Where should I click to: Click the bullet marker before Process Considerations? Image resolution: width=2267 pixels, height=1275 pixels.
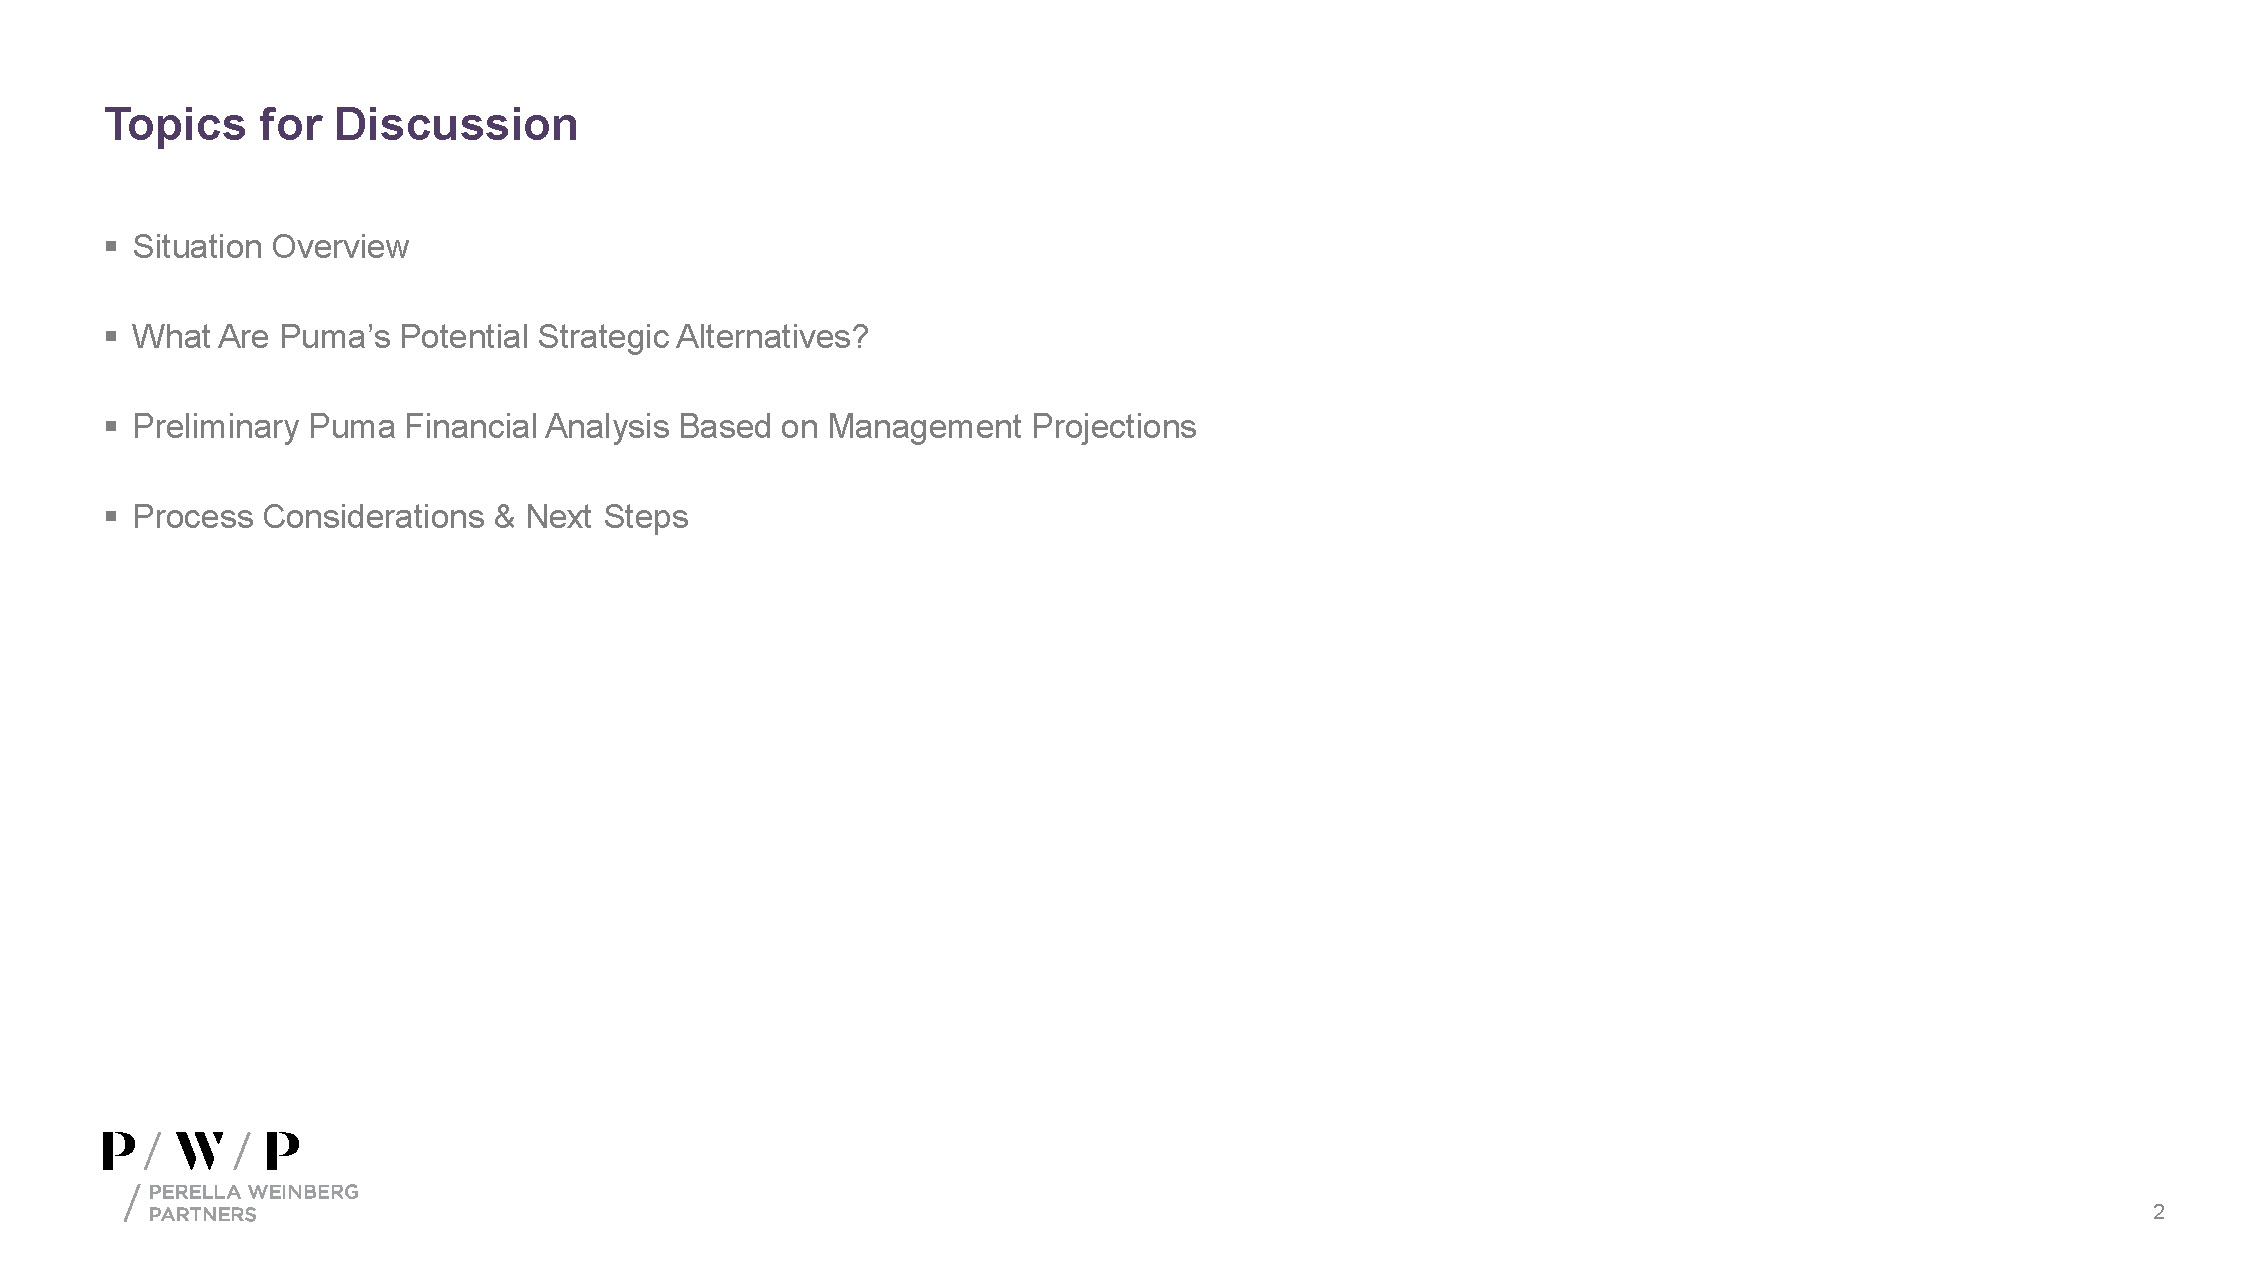pyautogui.click(x=111, y=516)
